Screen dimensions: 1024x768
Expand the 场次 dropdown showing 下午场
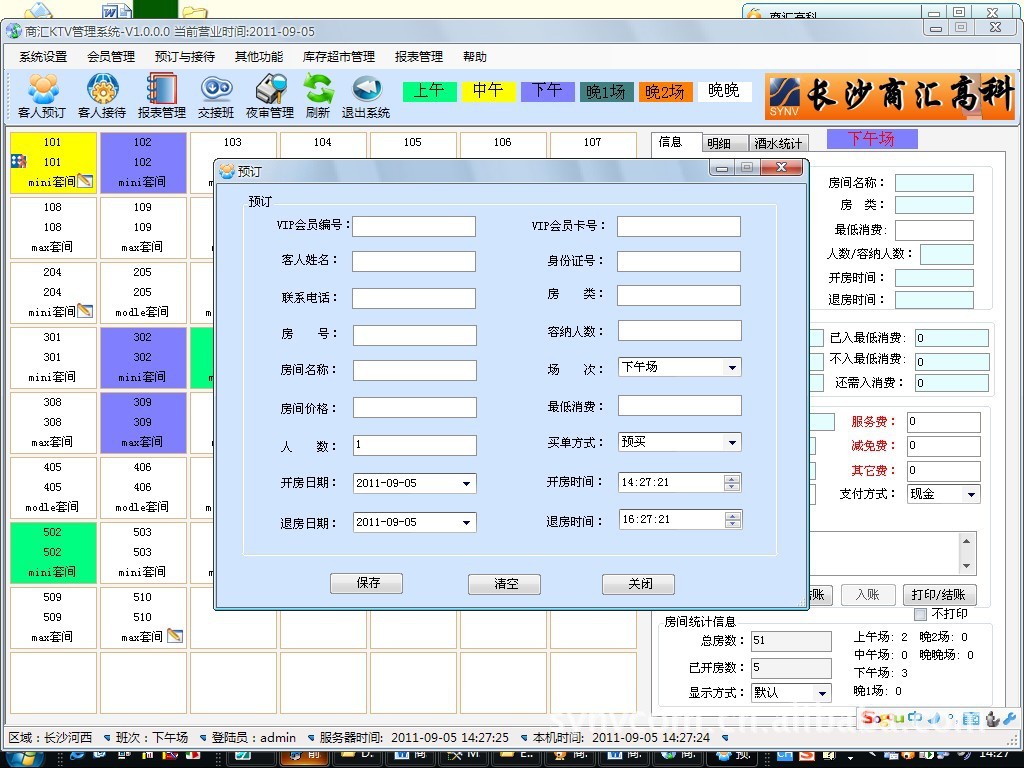click(732, 368)
